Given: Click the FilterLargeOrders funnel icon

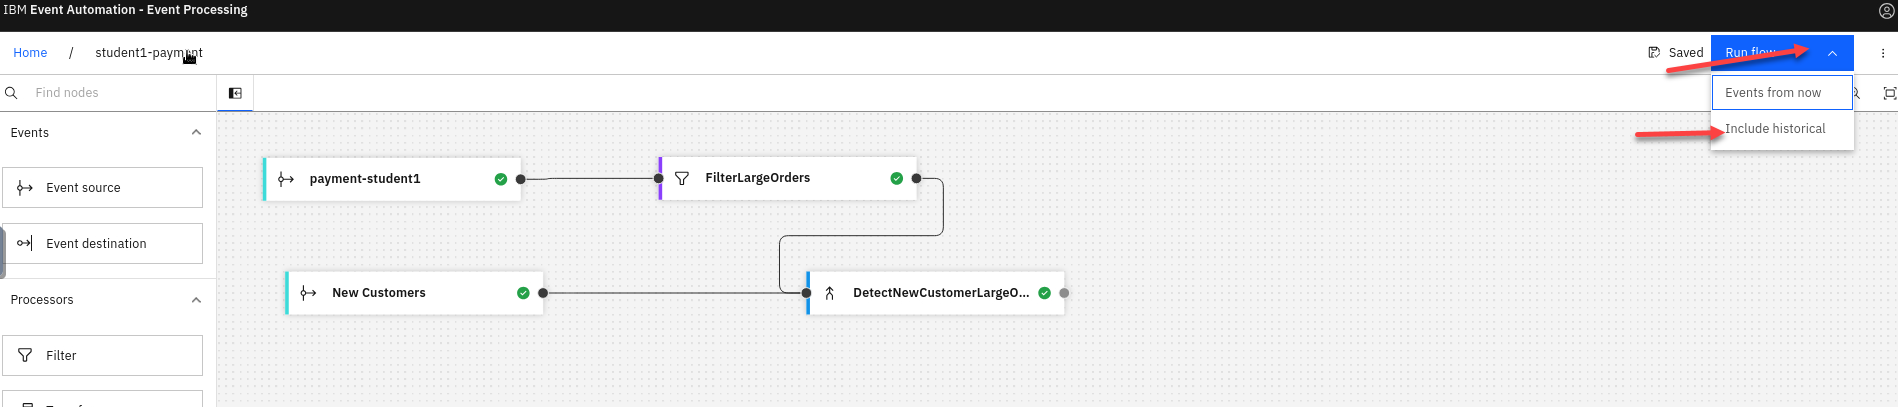Looking at the screenshot, I should [682, 179].
